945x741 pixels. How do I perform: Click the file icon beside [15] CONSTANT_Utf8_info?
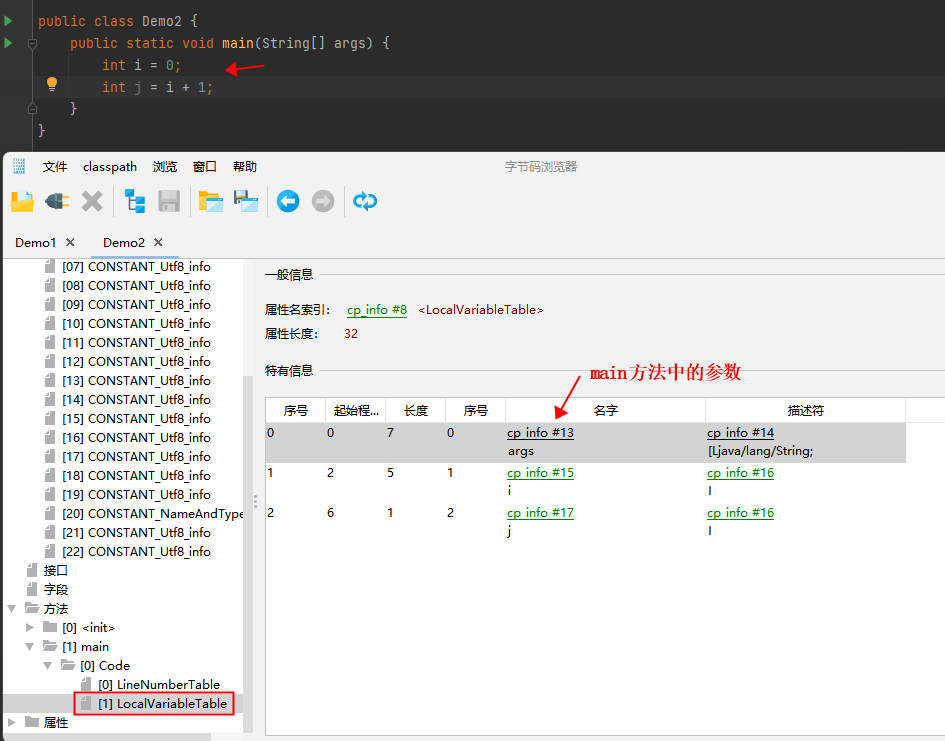(x=50, y=419)
